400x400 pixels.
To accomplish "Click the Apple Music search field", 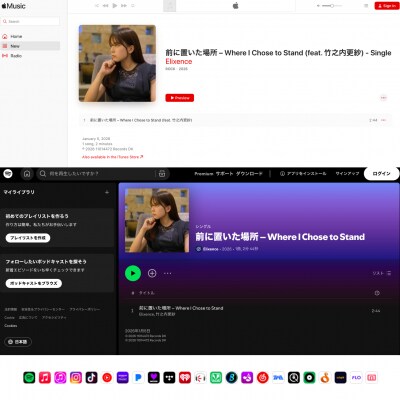I will coord(30,21).
